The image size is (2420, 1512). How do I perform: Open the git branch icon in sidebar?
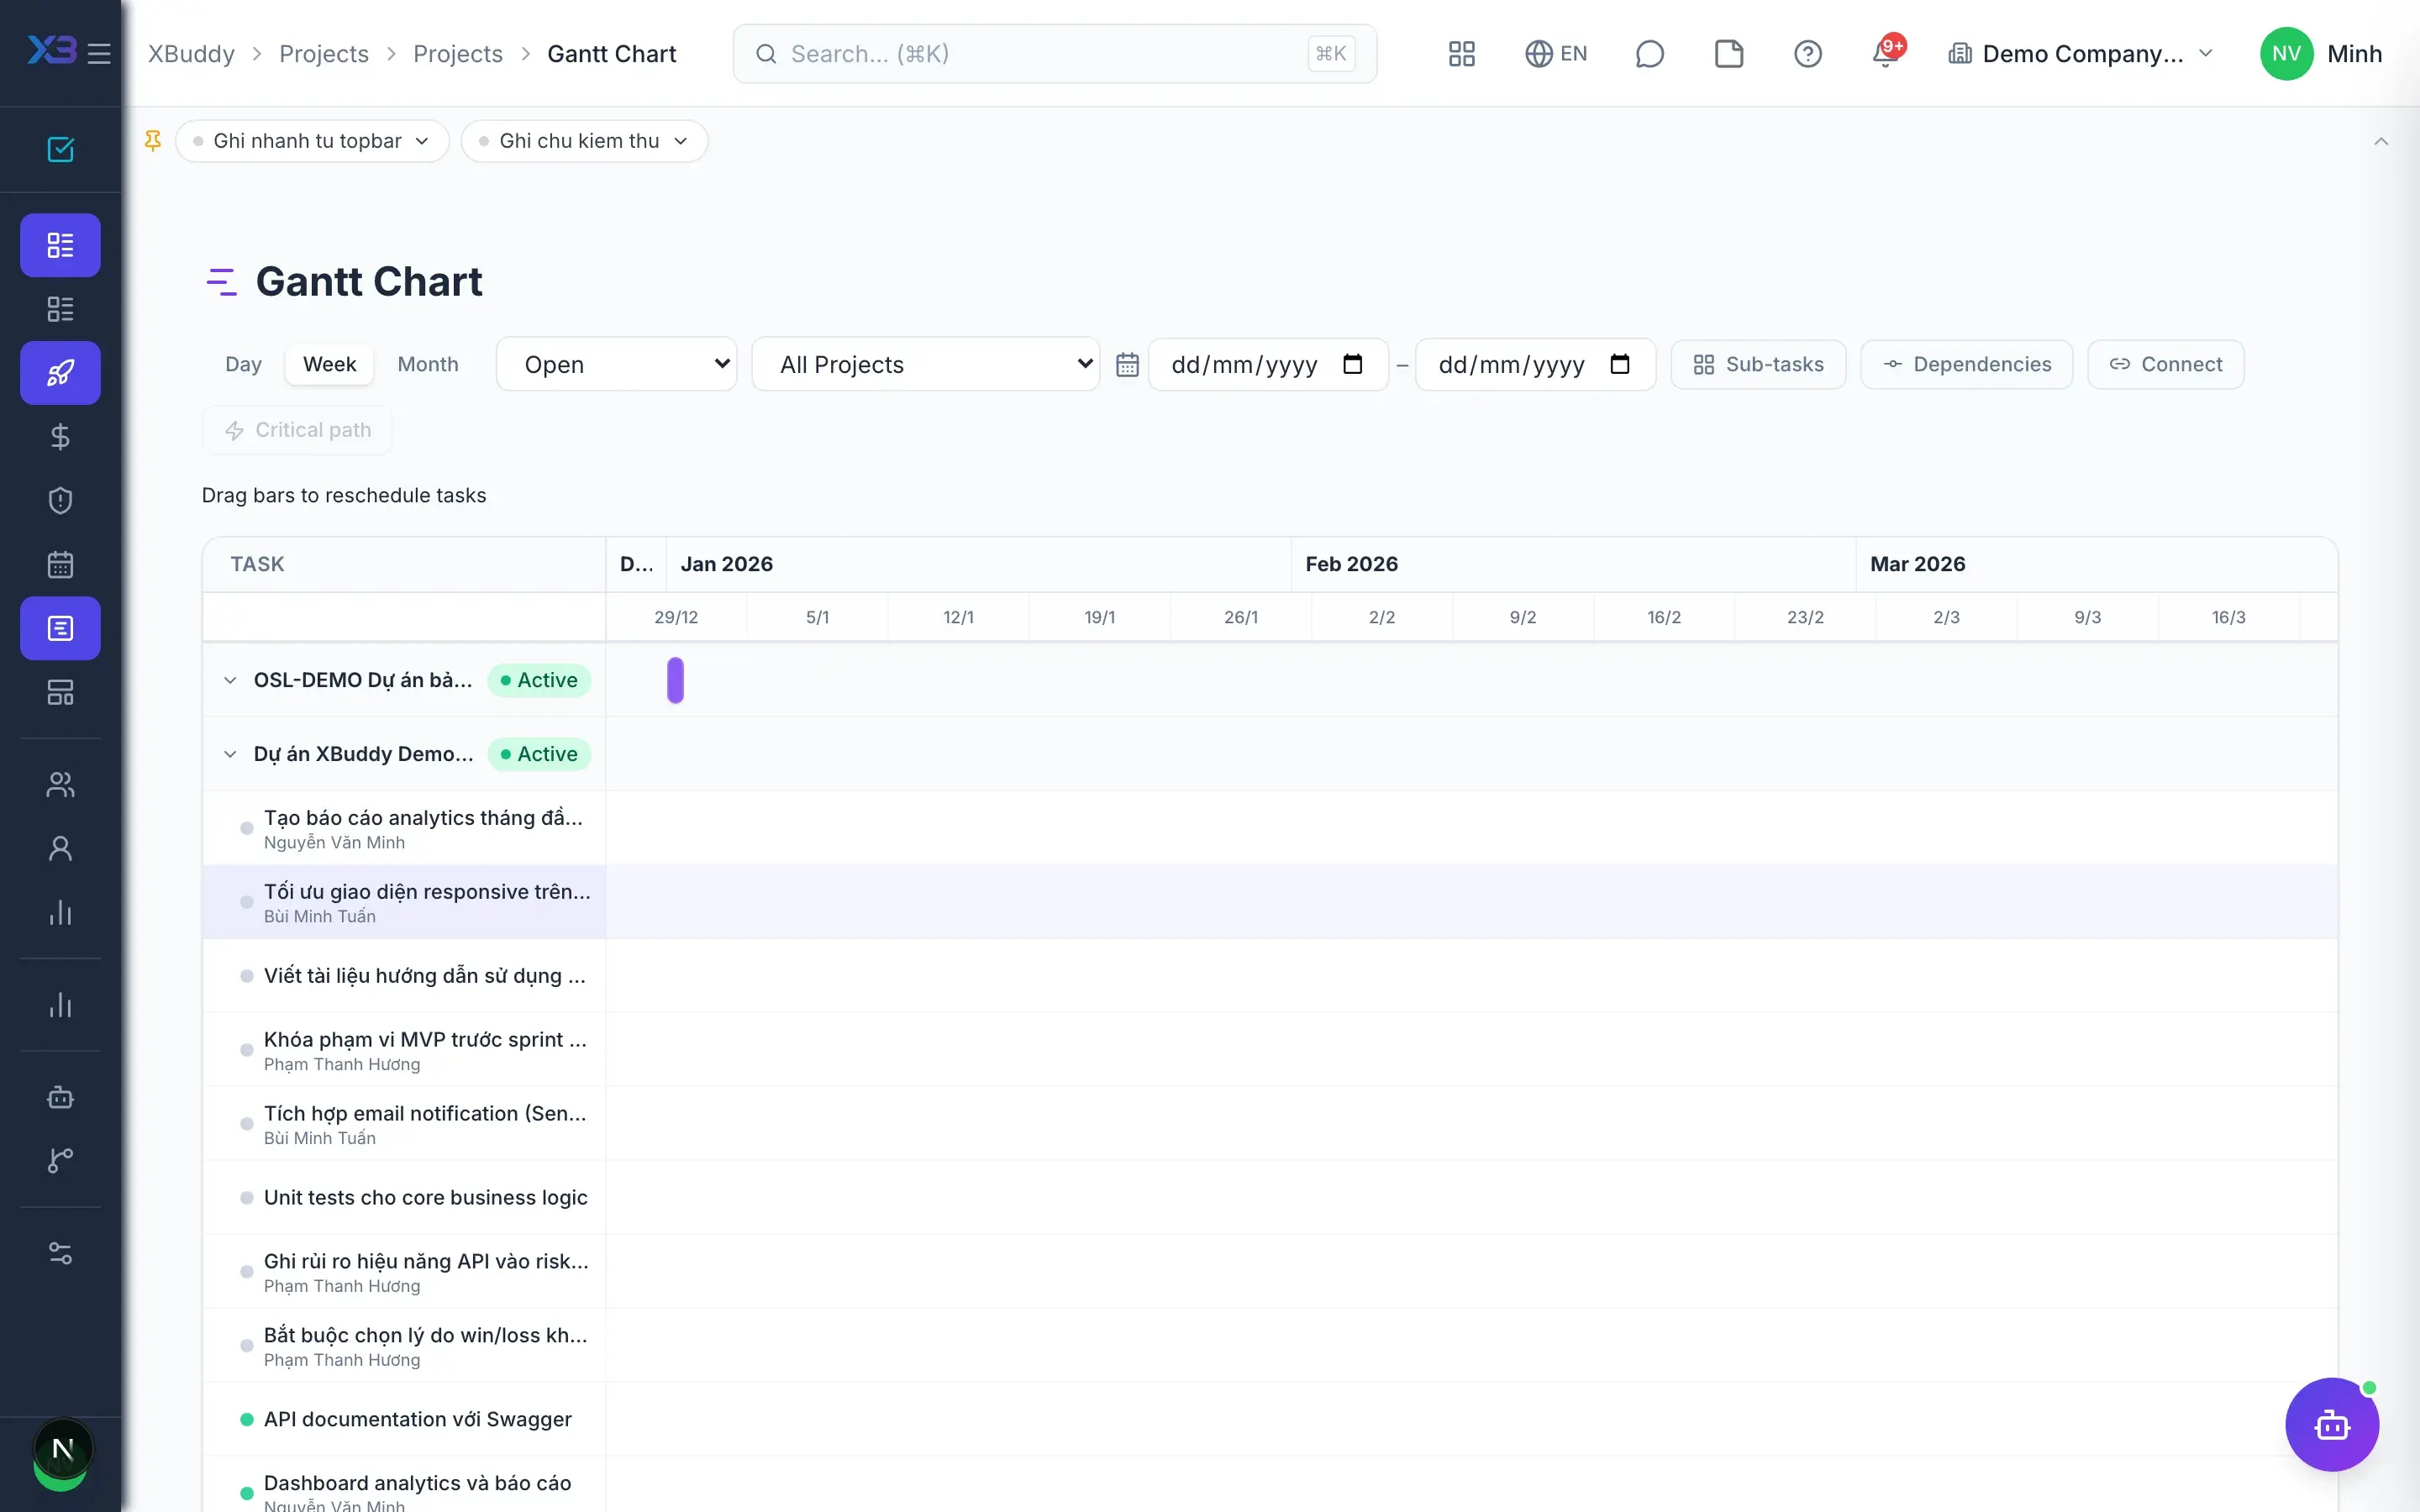click(60, 1160)
